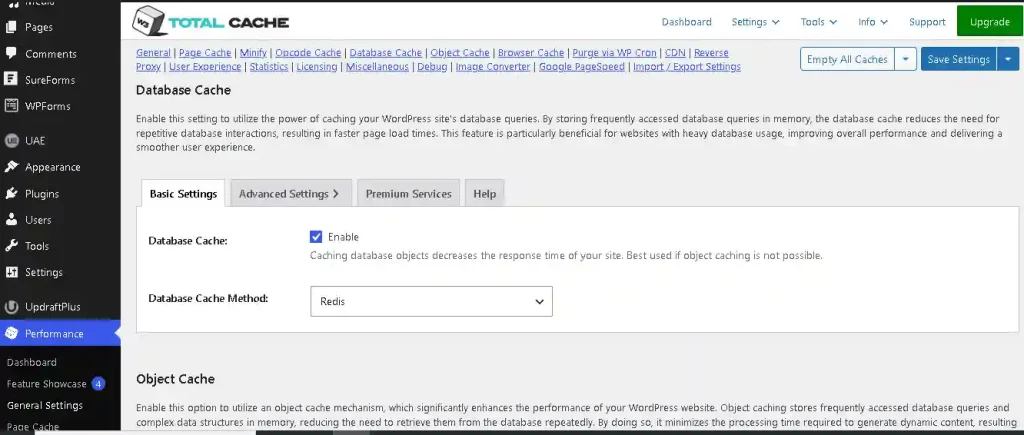Jump to Licensing section link
The image size is (1024, 435).
(317, 67)
